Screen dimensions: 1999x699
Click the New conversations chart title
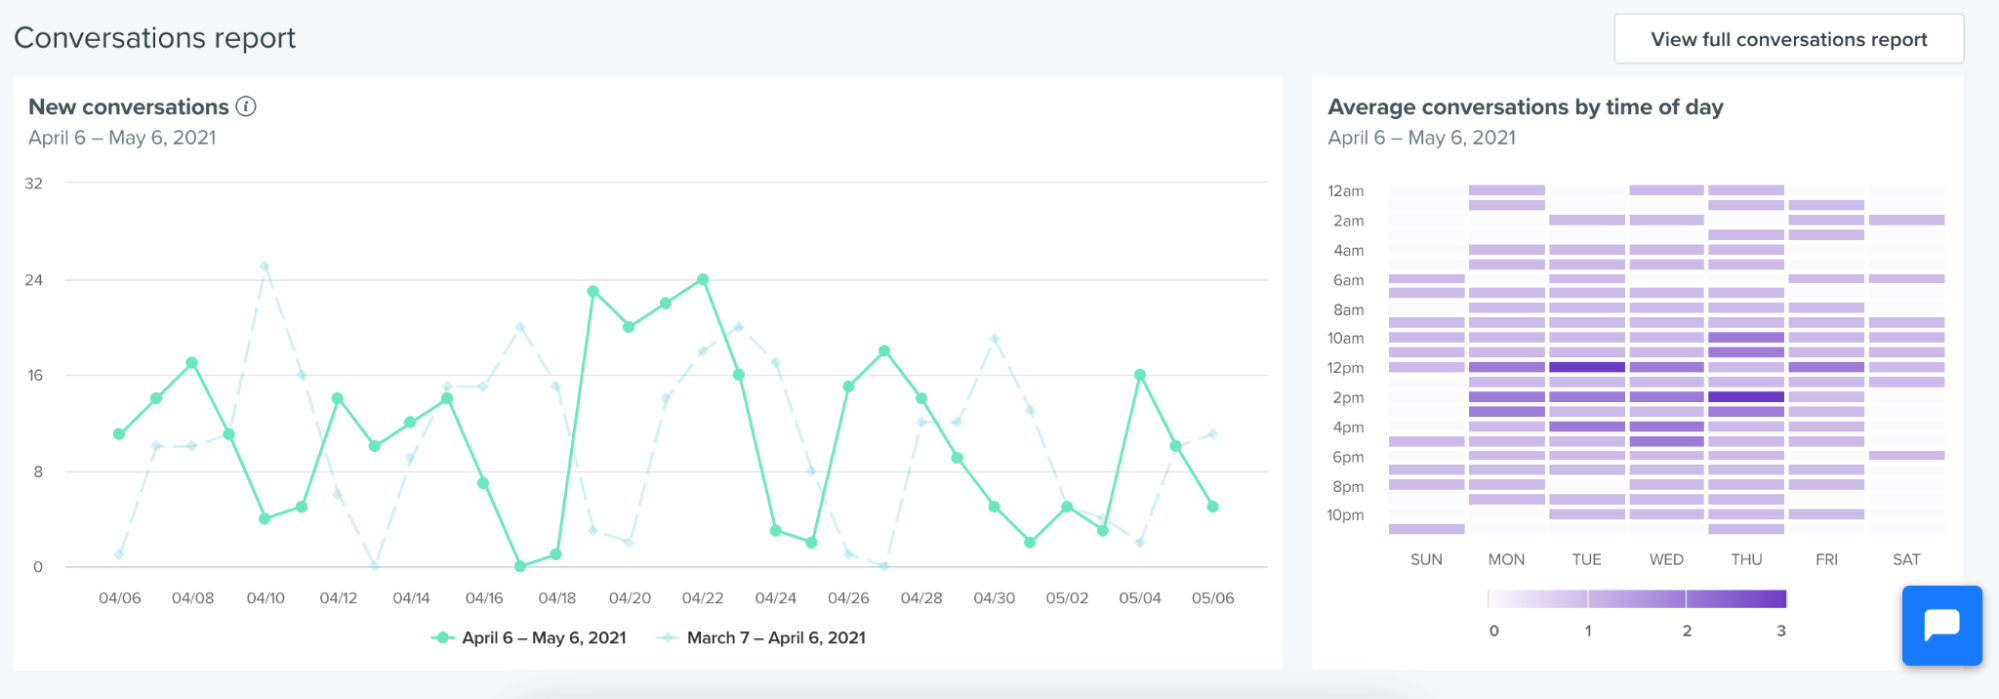click(129, 107)
